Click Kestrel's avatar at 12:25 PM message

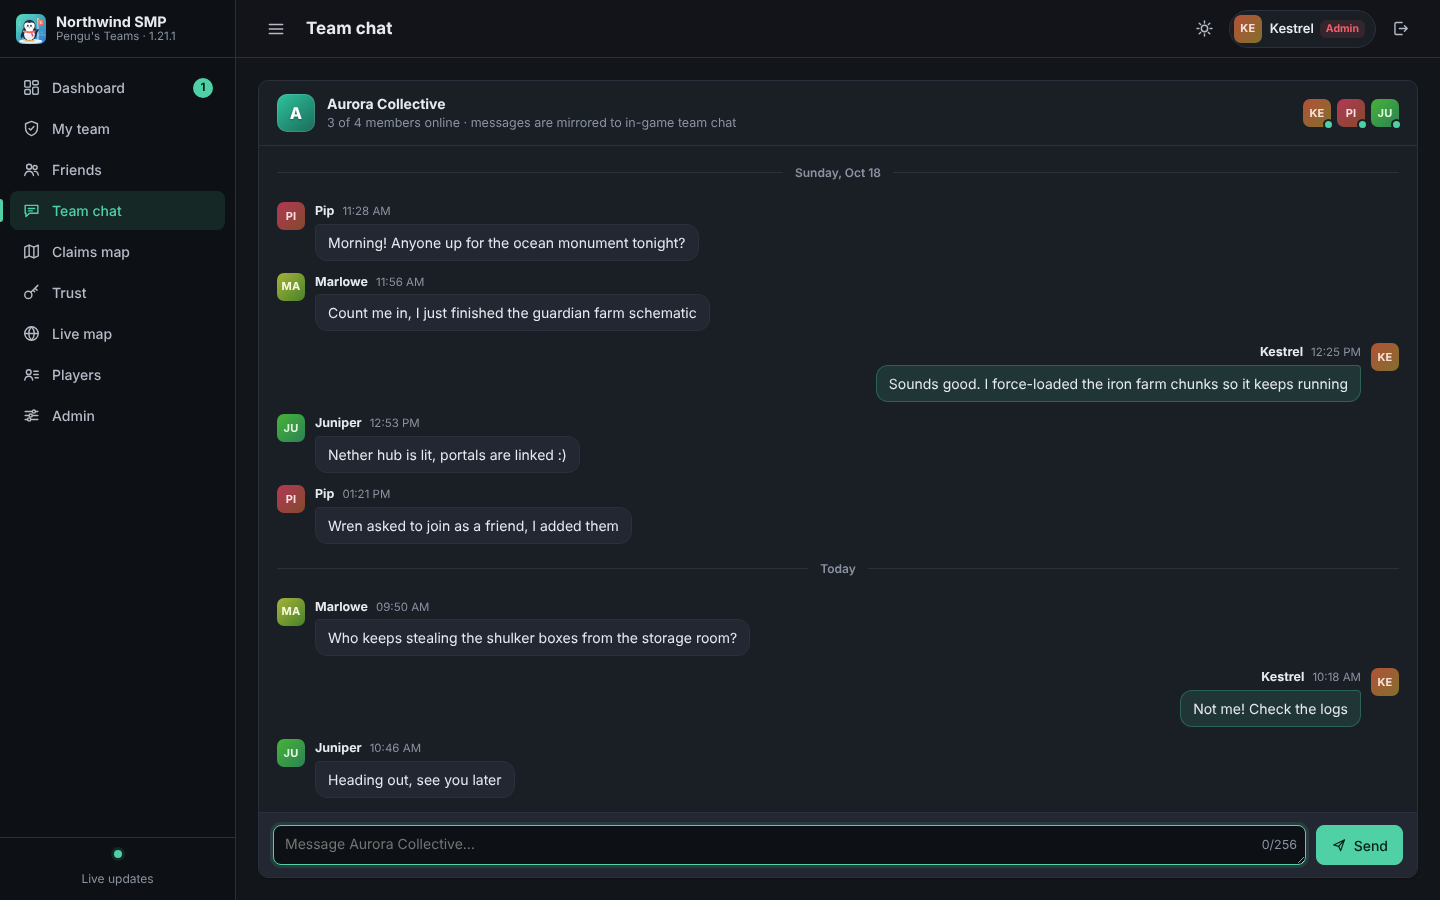[x=1385, y=357]
